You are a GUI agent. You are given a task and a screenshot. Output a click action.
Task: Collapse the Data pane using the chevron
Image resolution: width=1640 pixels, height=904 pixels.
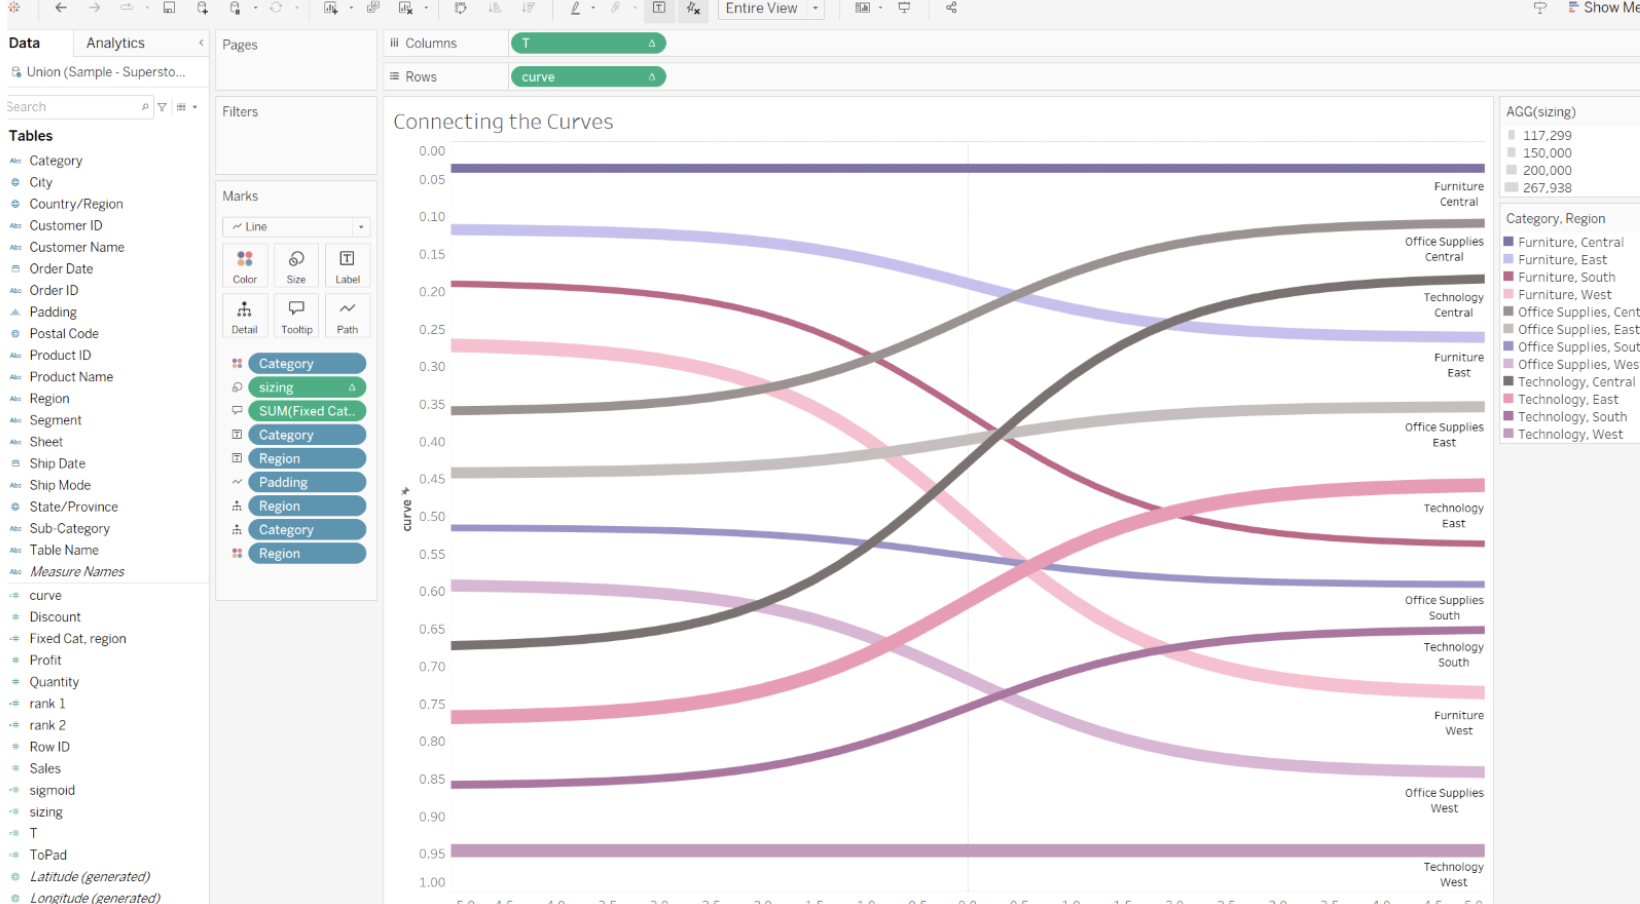[x=199, y=43]
